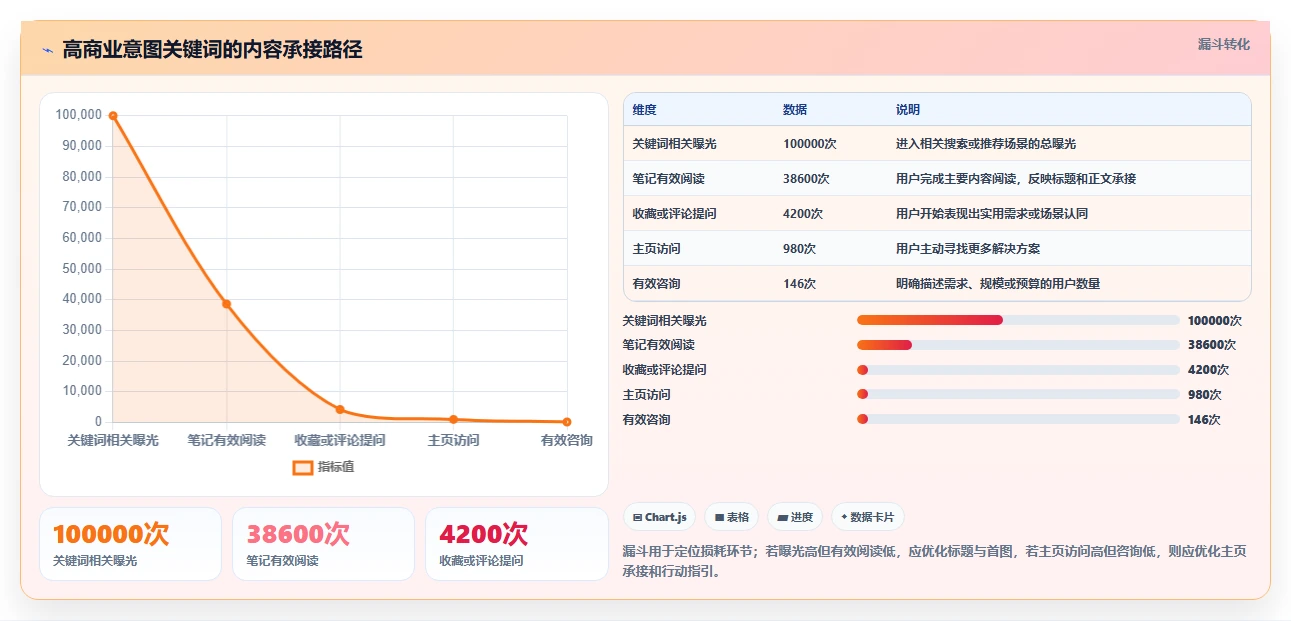1291x621 pixels.
Task: Click the 38600次 data card
Action: point(323,544)
